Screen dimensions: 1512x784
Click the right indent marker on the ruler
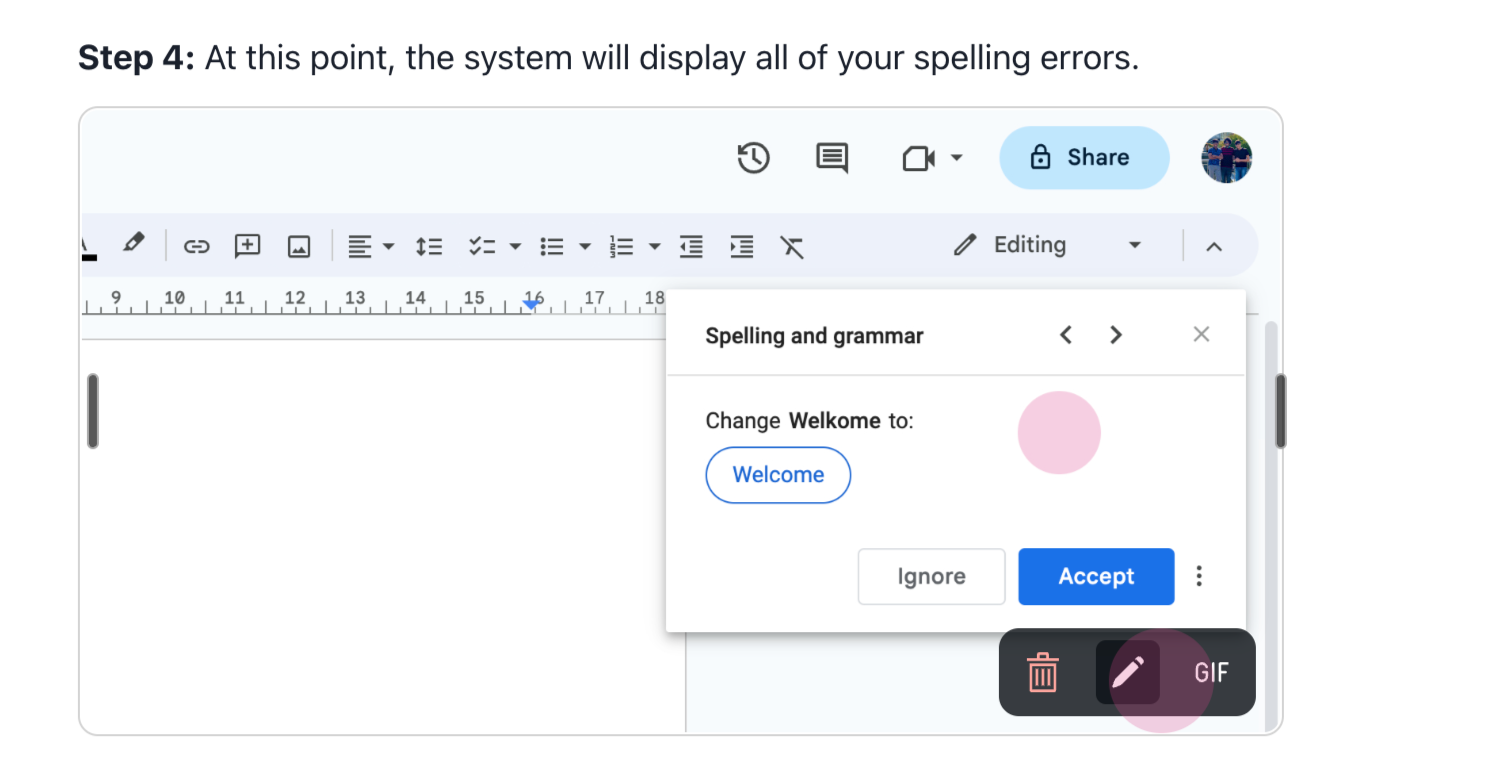[532, 304]
